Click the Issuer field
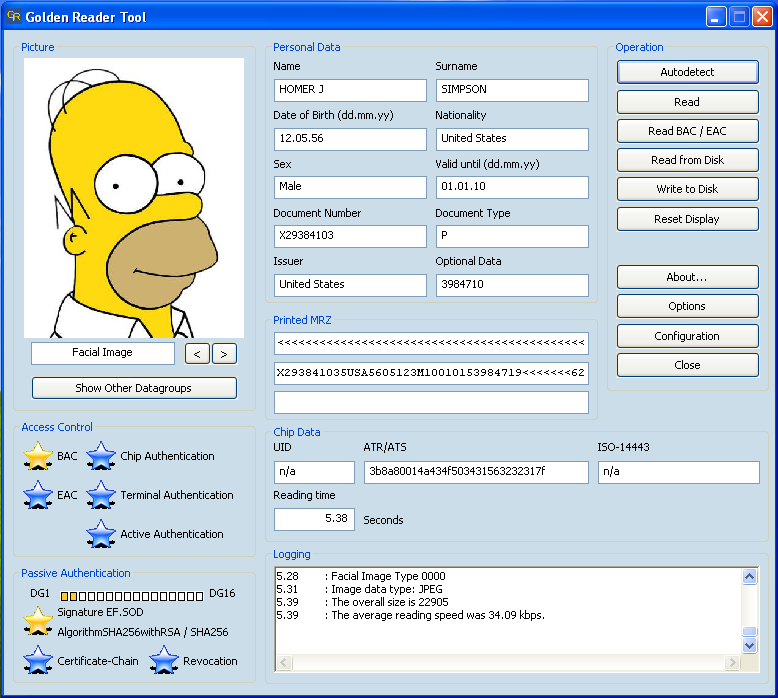Viewport: 778px width, 698px height. click(350, 285)
